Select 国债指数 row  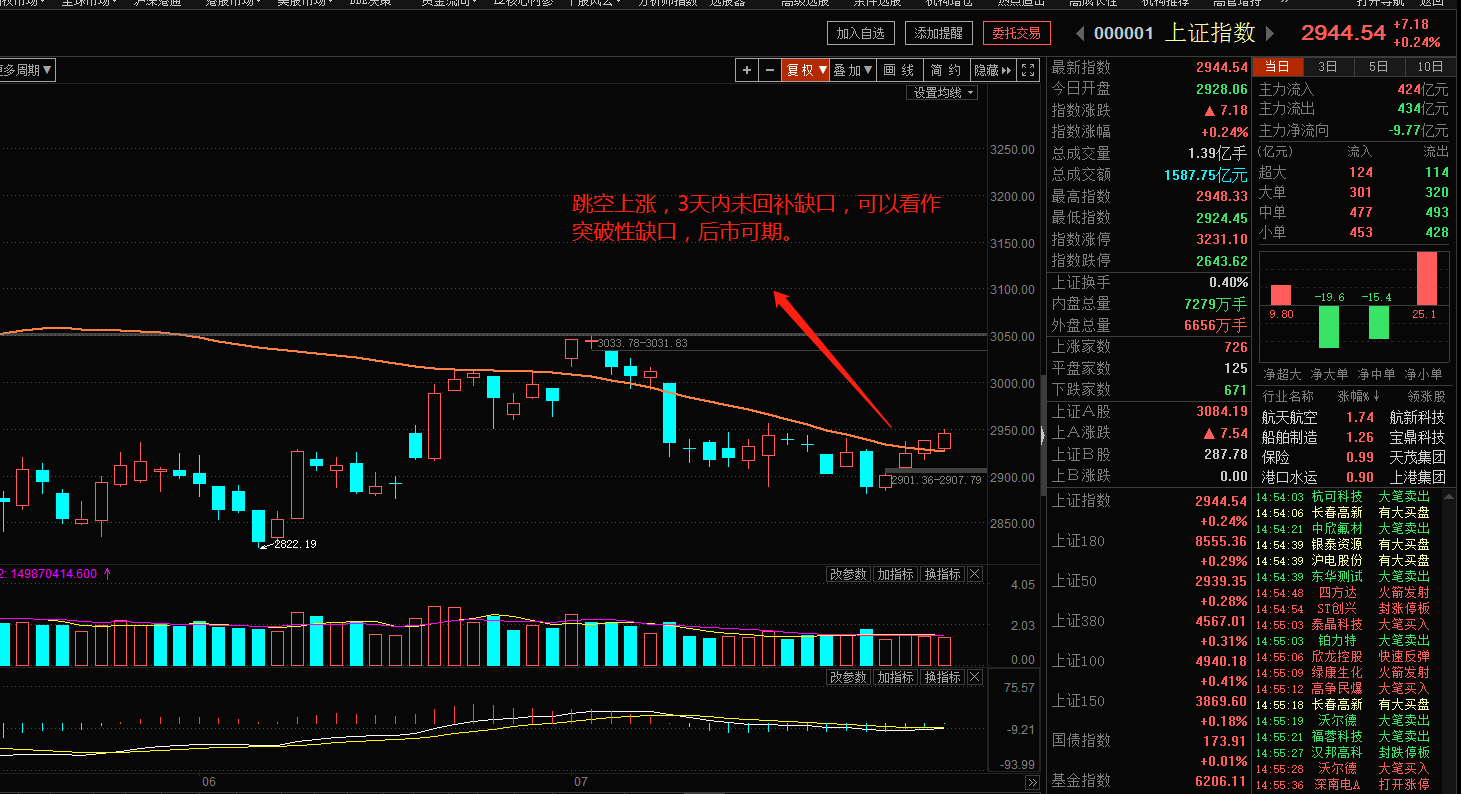click(x=1149, y=750)
